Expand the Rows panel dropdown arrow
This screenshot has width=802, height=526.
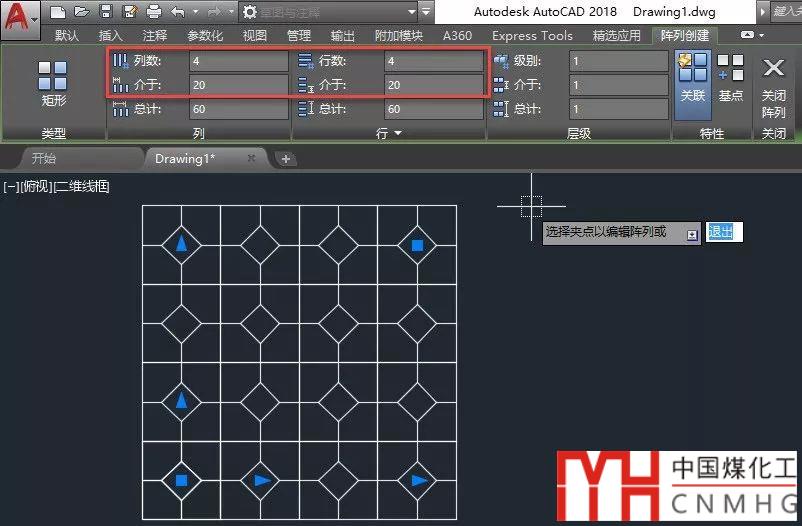(x=398, y=133)
